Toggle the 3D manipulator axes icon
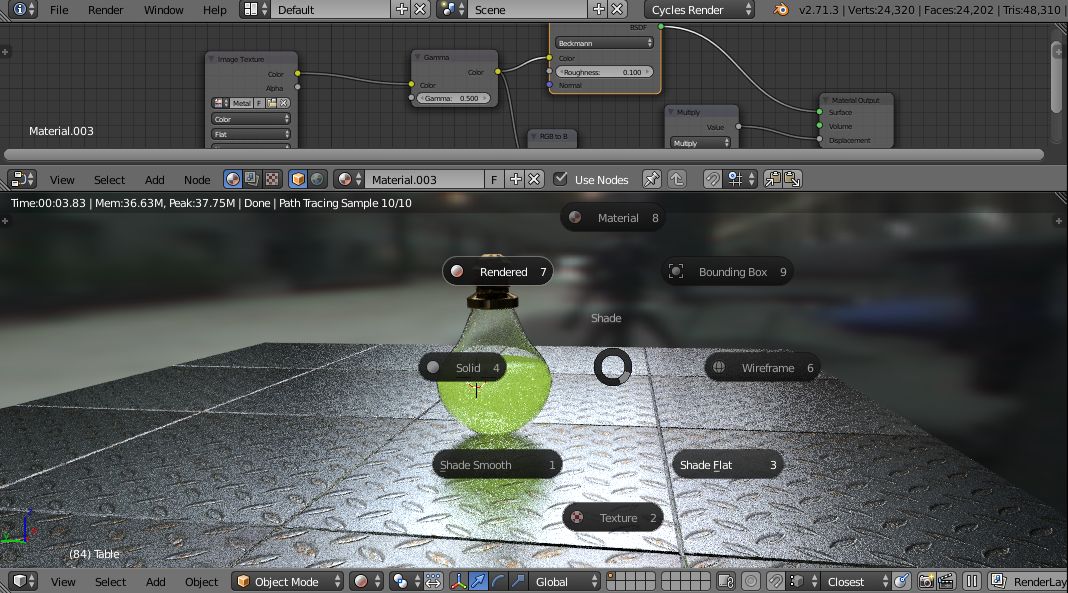The height and width of the screenshot is (593, 1068). pyautogui.click(x=458, y=581)
